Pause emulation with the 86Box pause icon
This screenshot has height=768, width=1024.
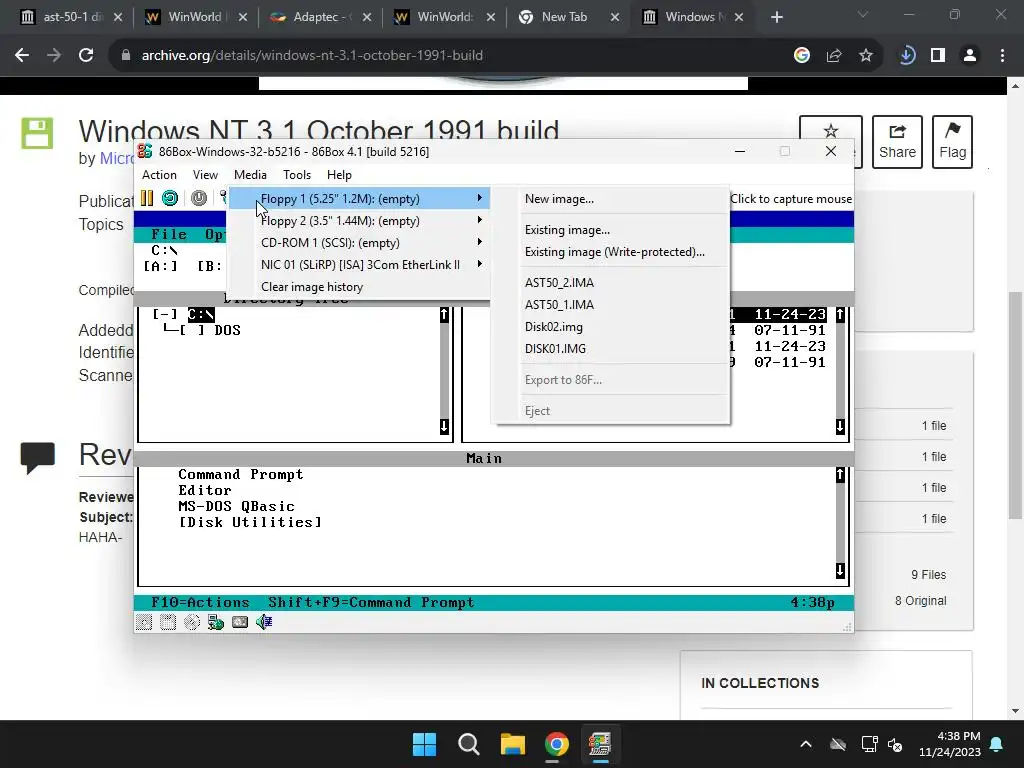[x=147, y=198]
